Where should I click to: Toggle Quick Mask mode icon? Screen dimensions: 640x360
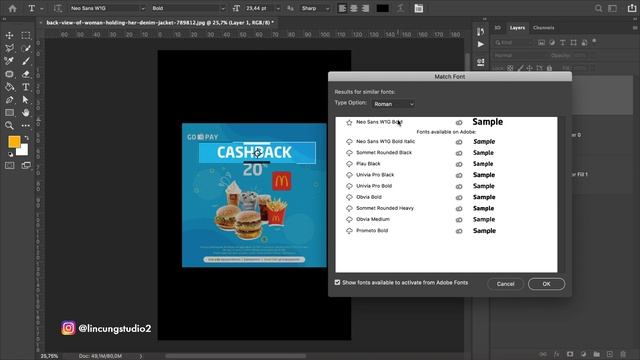coord(9,165)
